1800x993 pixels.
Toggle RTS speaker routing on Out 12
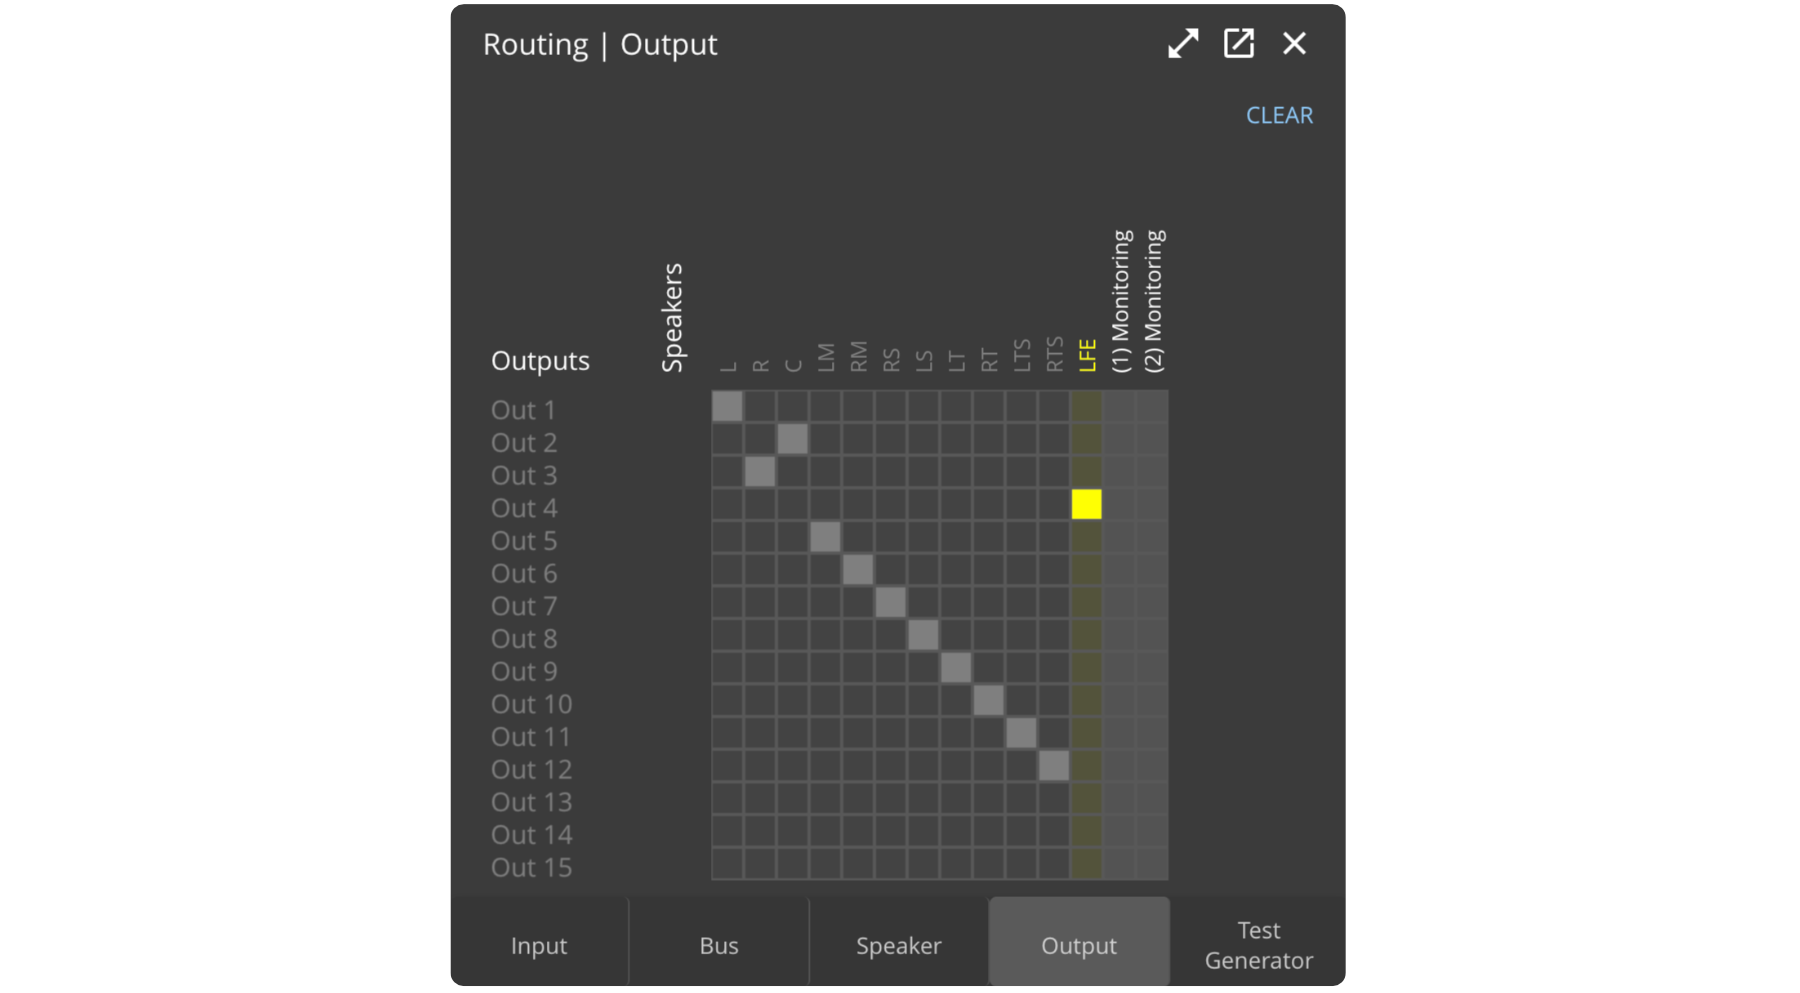pos(1054,766)
